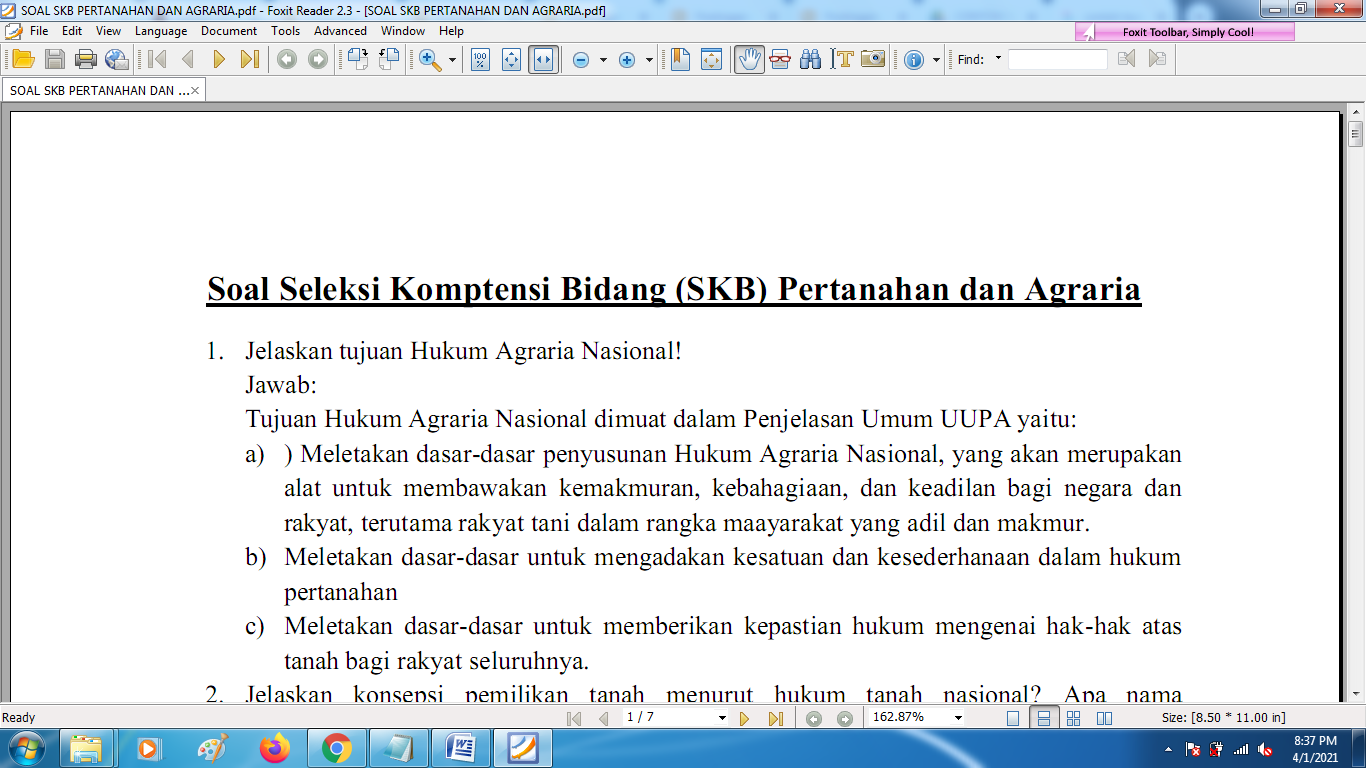Open the Find options dropdown arrow

pos(998,58)
